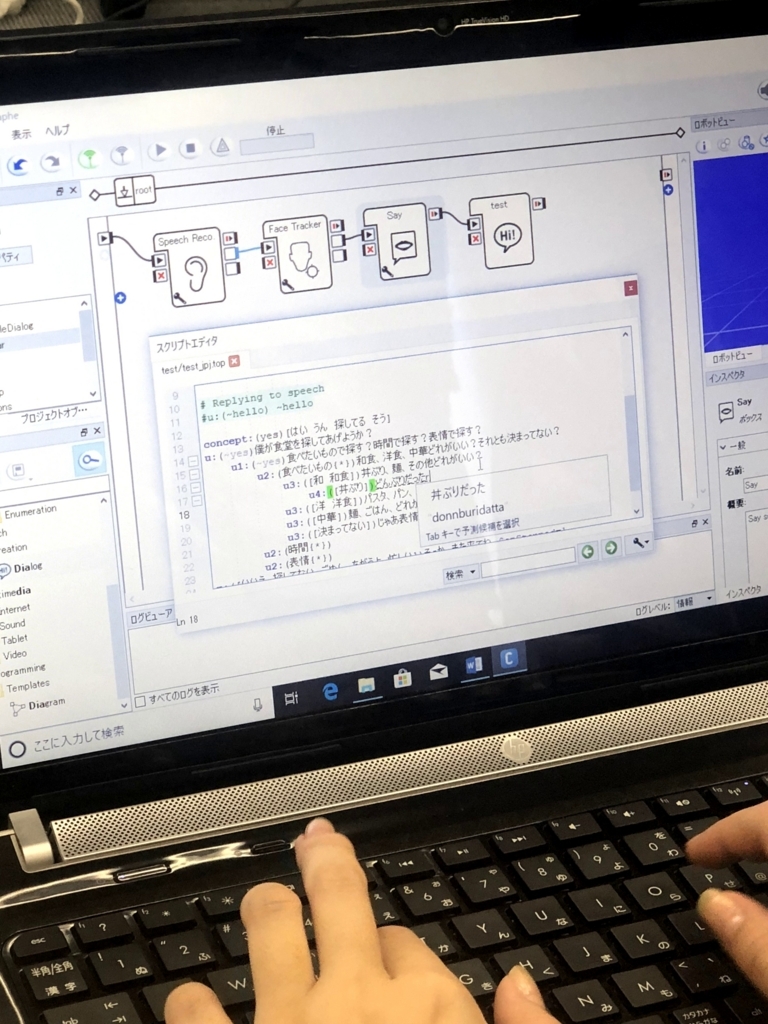This screenshot has width=768, height=1024.
Task: Collapse the code fold at line 14
Action: [194, 461]
